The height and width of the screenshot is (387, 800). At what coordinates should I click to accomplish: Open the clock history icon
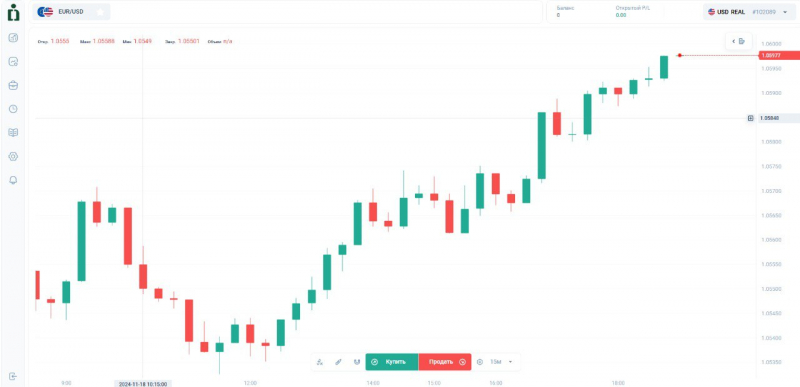click(x=13, y=109)
